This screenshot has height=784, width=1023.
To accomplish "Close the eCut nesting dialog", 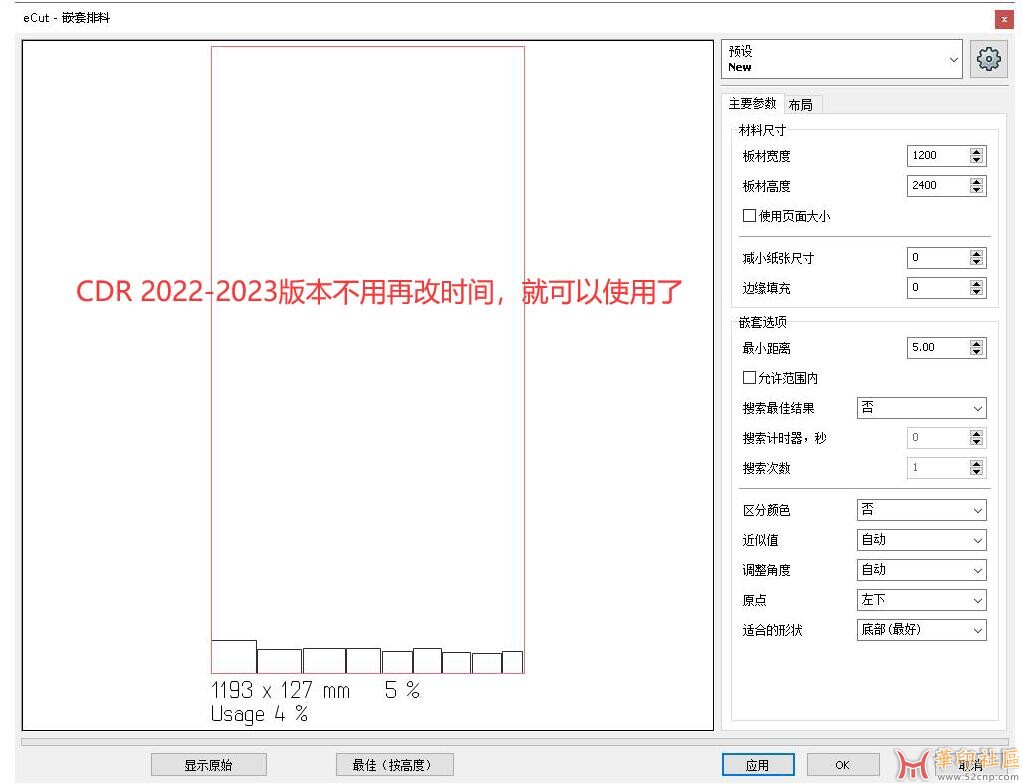I will coord(1002,18).
